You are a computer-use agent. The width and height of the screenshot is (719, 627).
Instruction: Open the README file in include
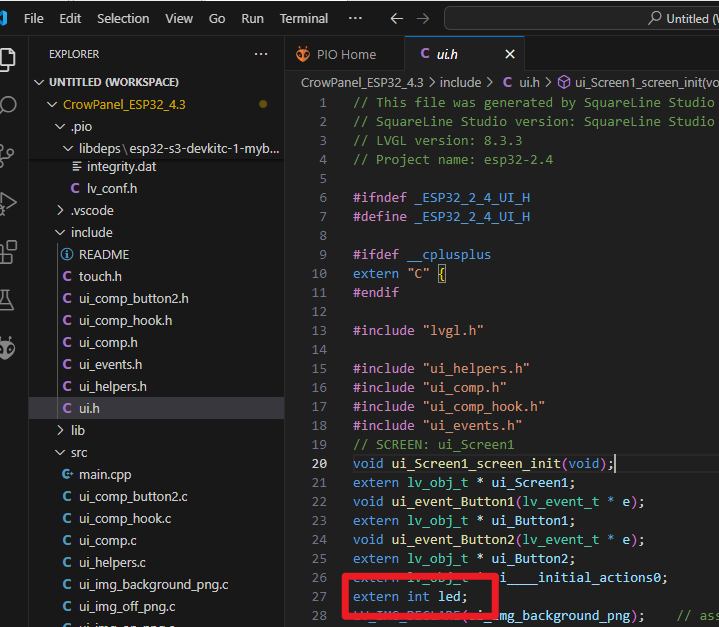pos(156,255)
